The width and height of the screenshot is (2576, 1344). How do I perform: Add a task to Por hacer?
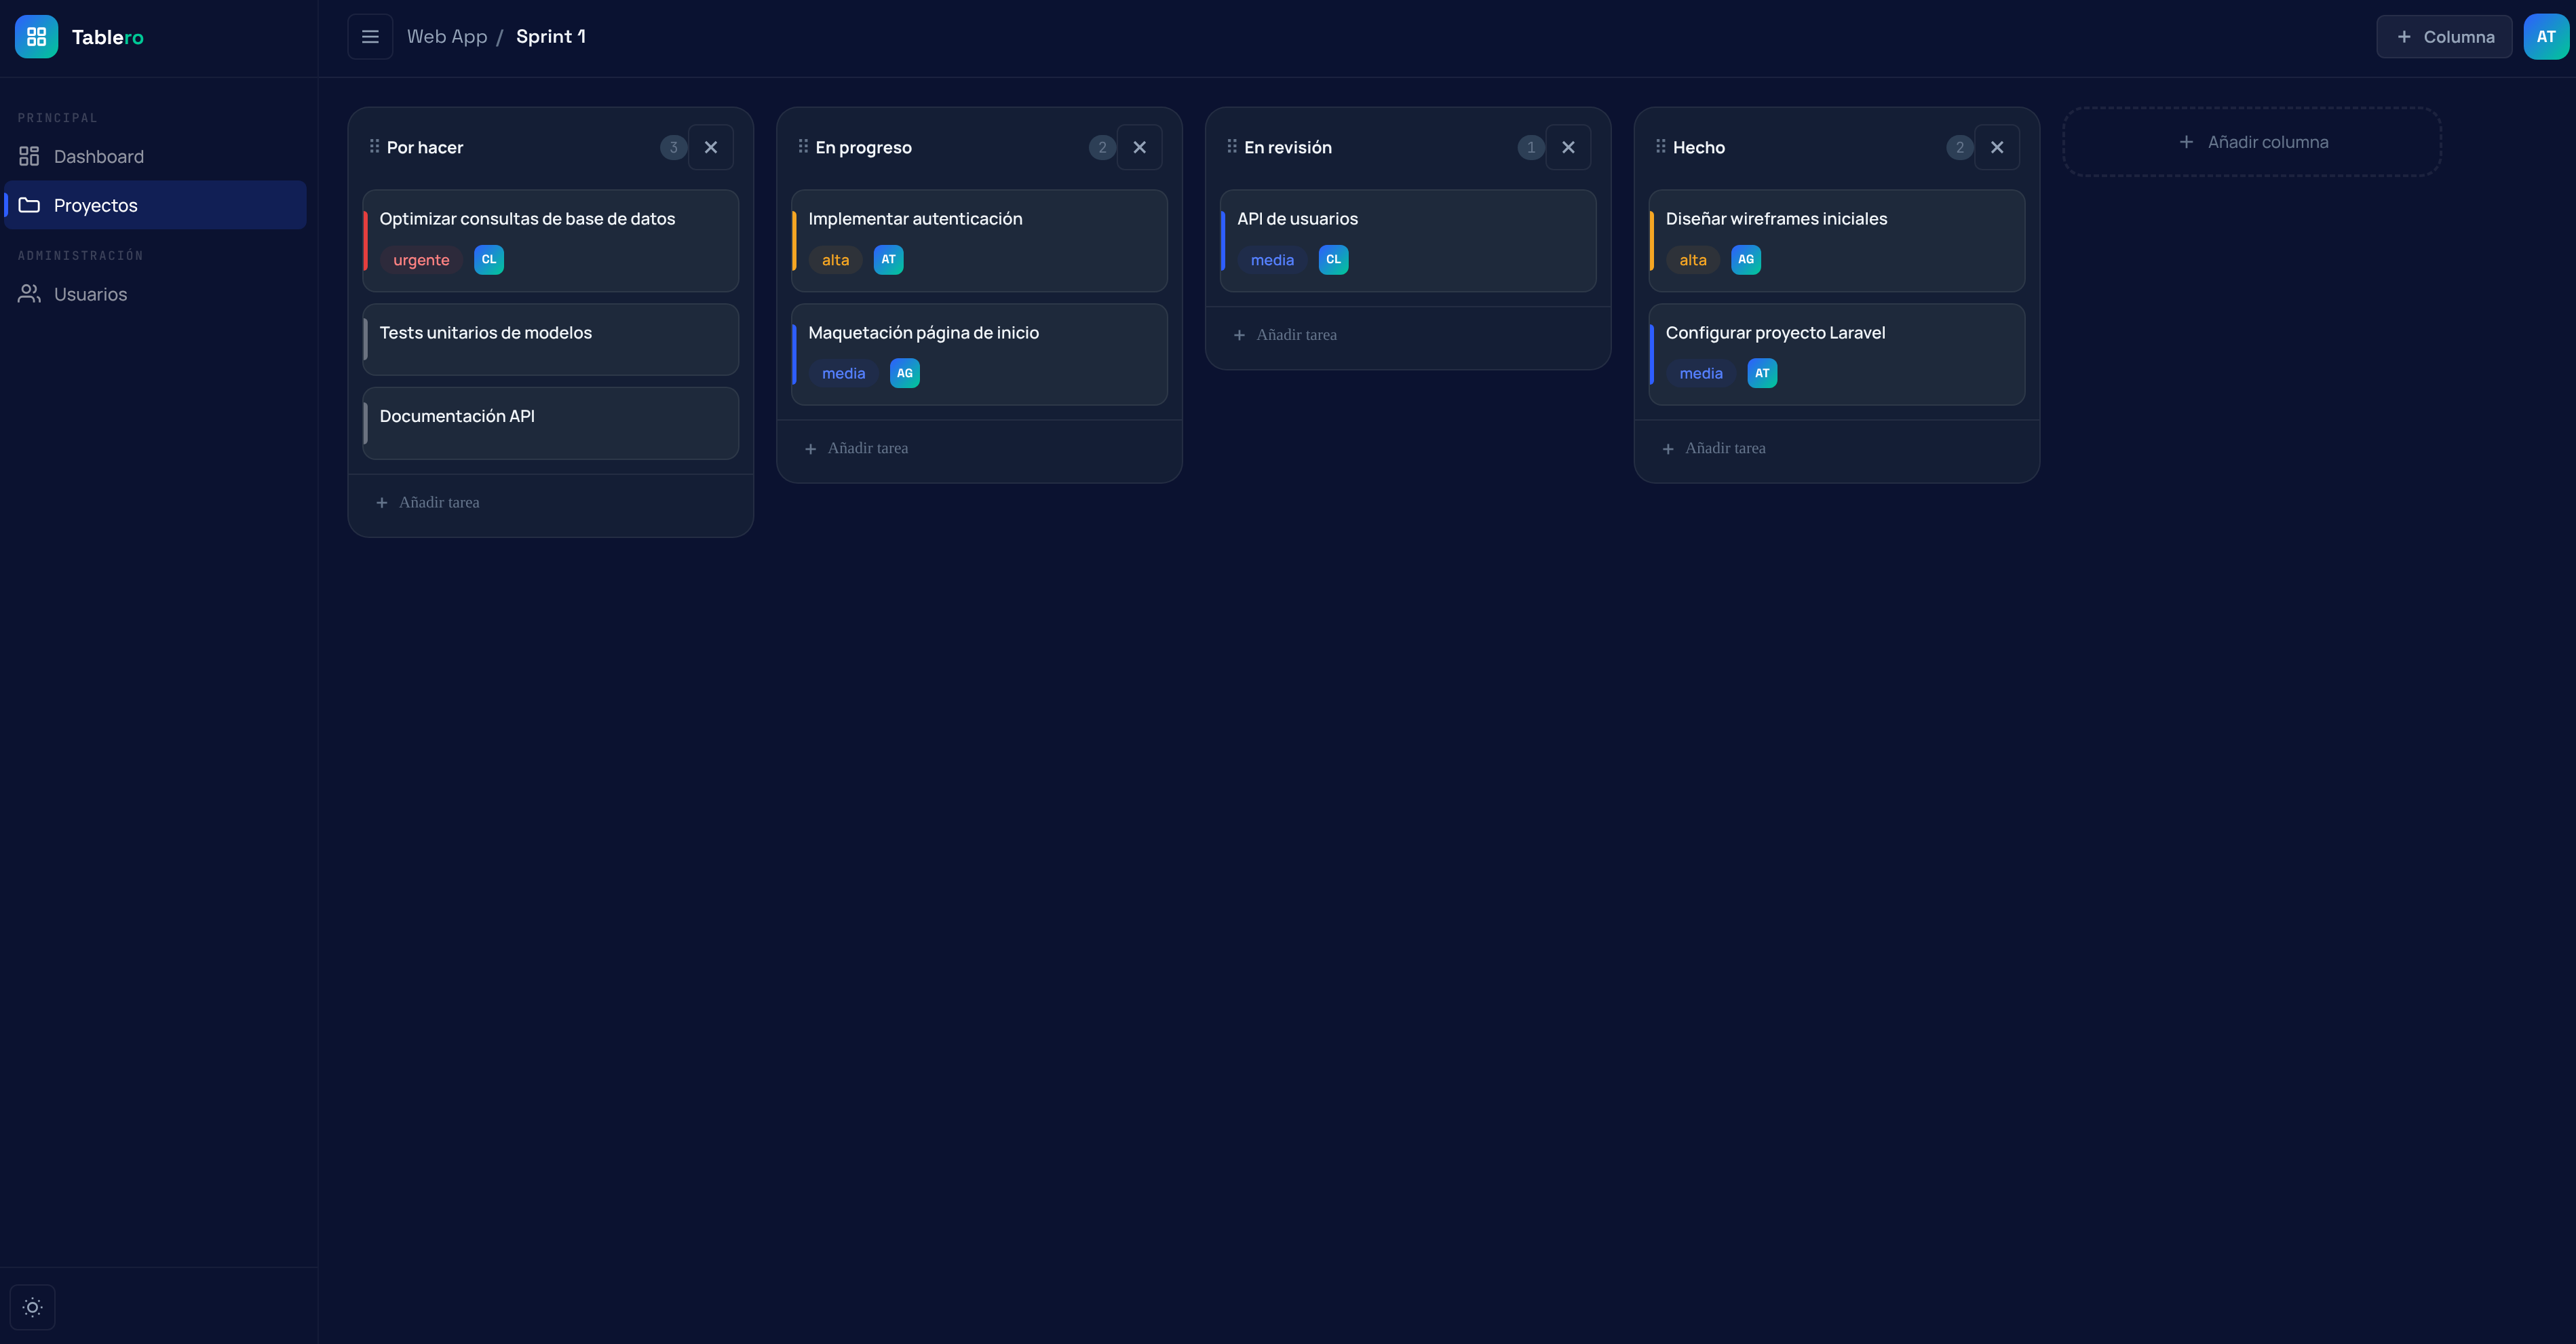tap(550, 503)
